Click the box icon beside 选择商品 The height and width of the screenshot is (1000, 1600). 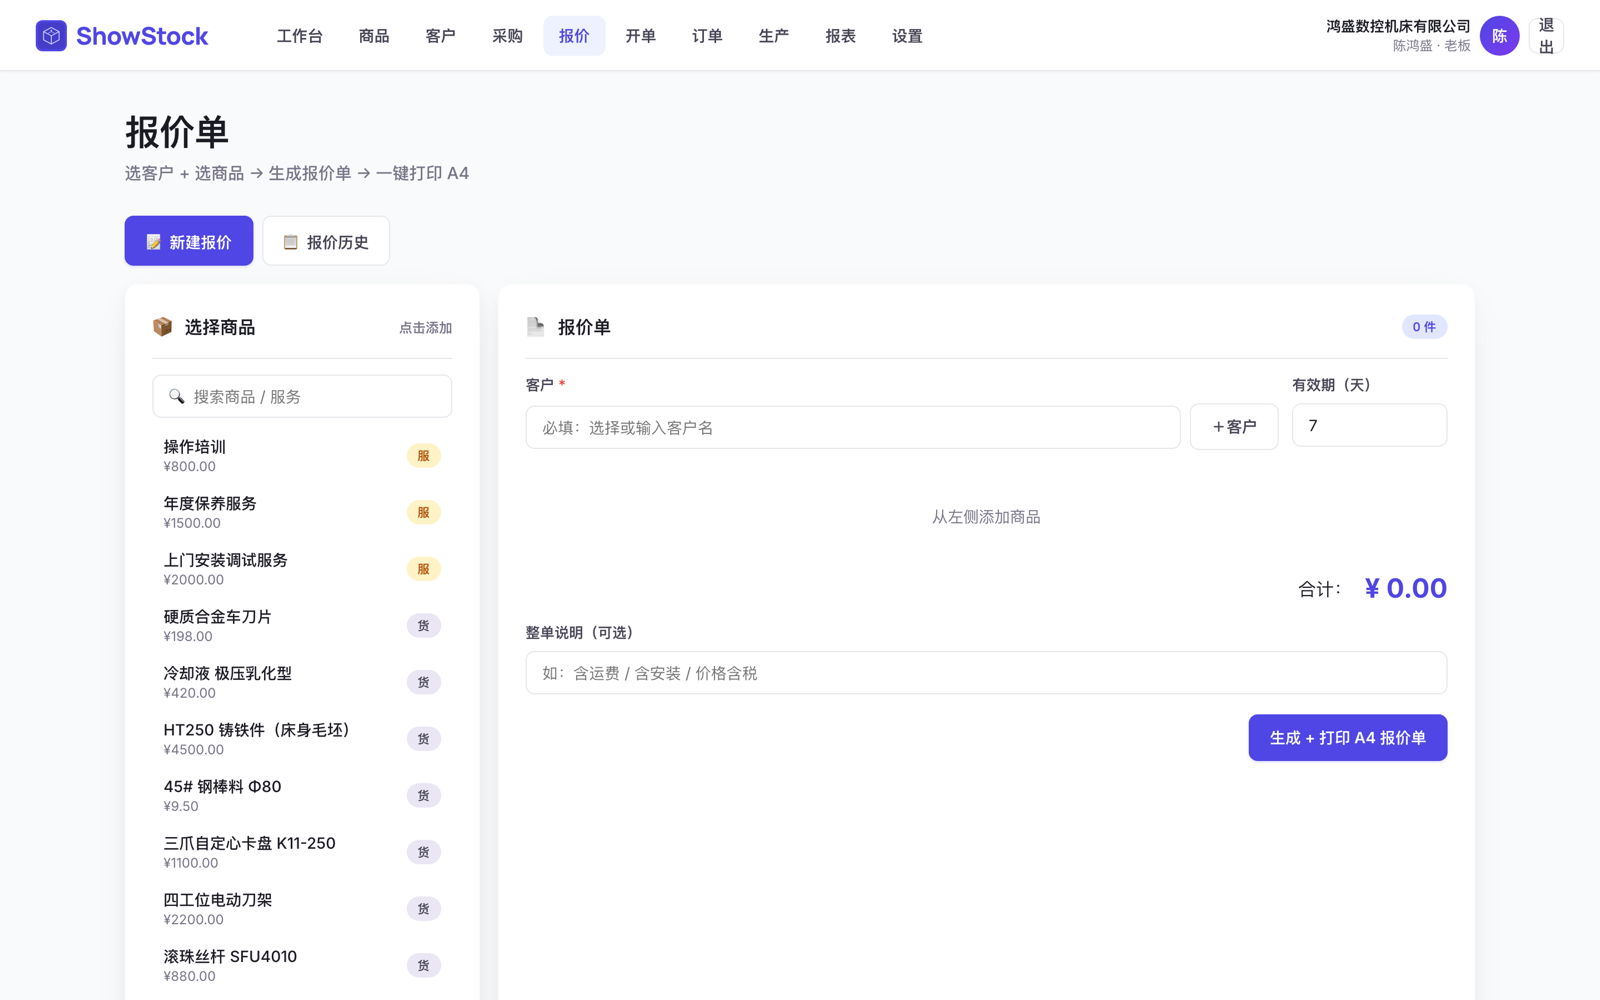point(162,327)
